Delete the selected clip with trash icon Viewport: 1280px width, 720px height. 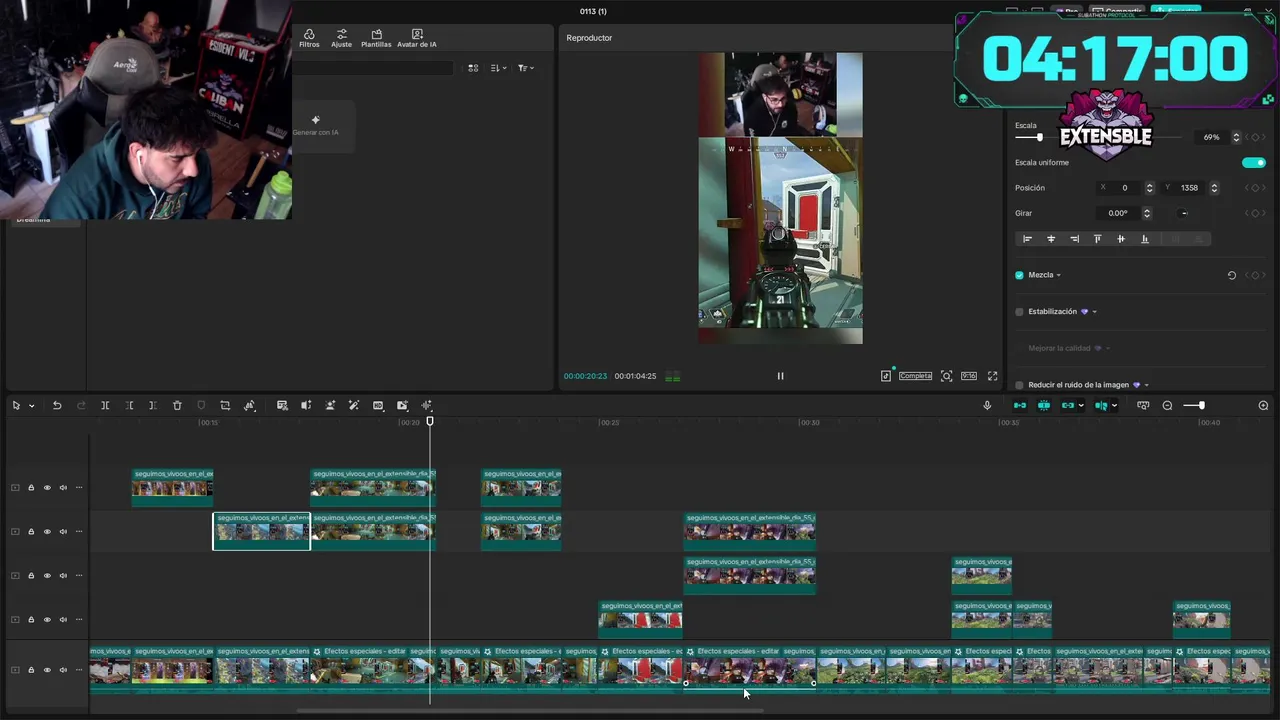point(177,405)
